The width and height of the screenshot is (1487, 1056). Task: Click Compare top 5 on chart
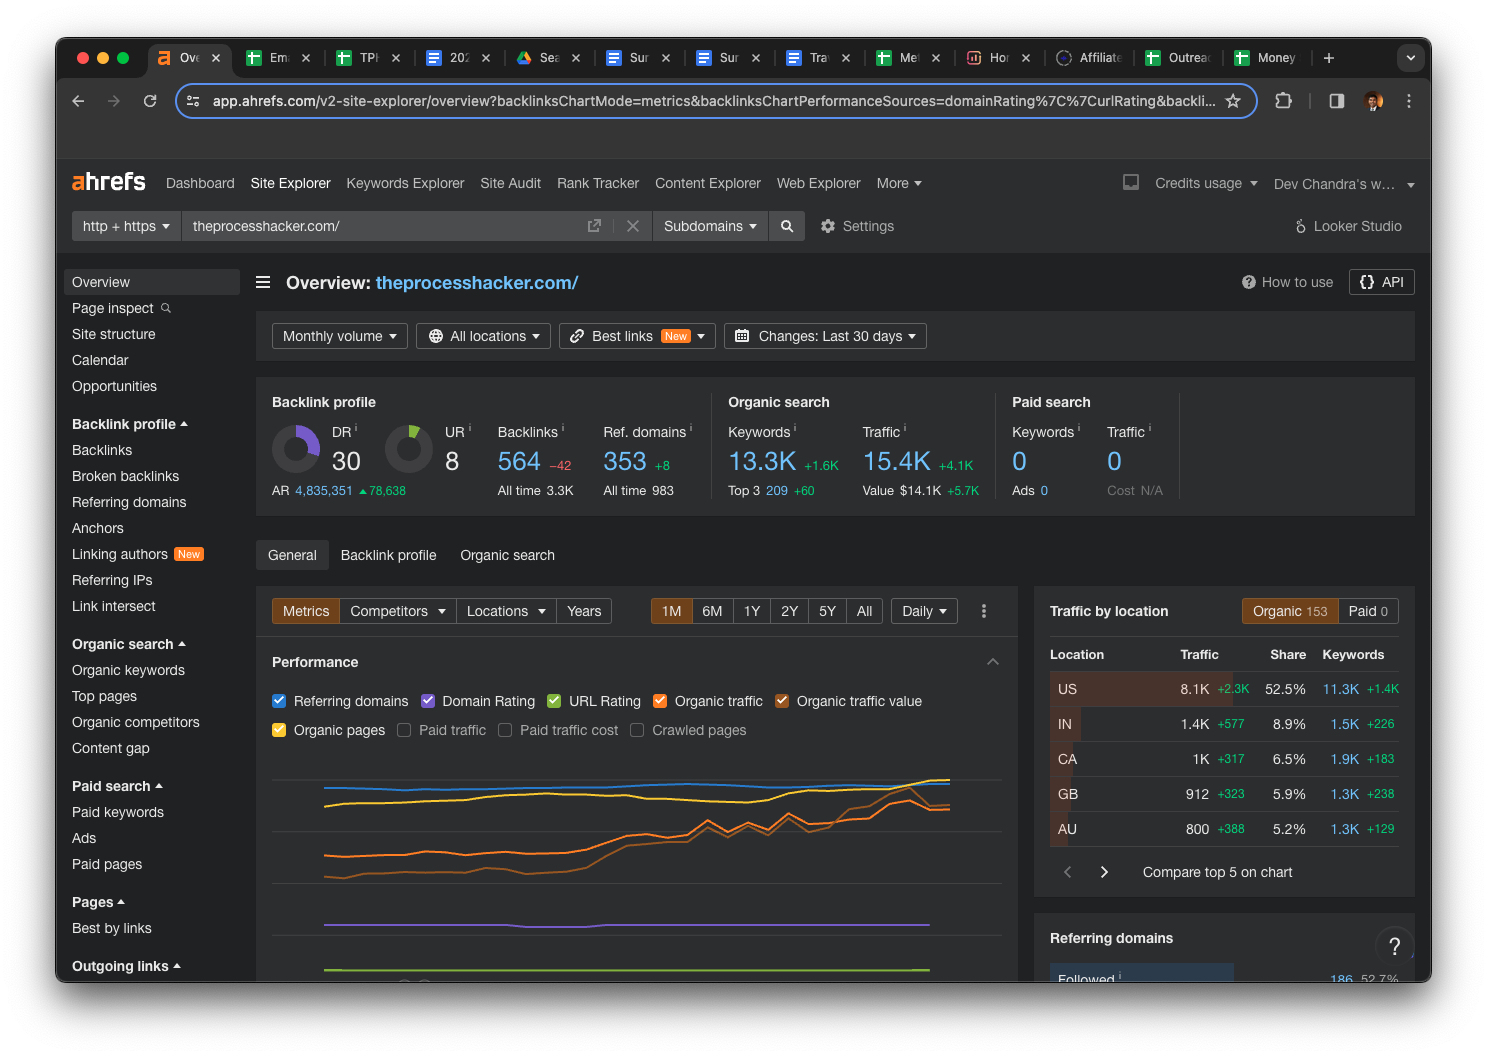[1217, 872]
